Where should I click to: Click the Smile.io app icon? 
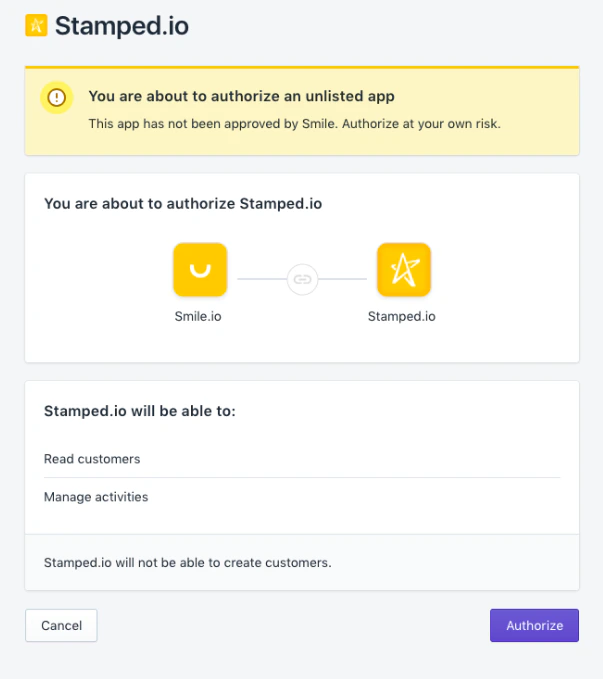point(200,269)
